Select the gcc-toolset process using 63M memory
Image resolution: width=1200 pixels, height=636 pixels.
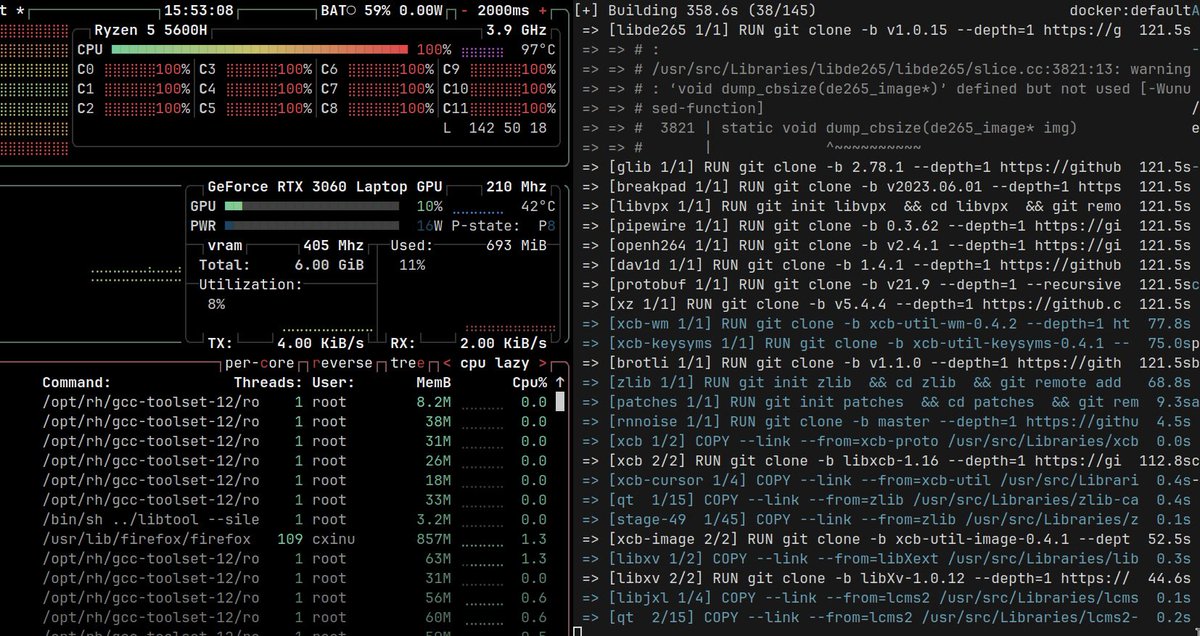click(295, 558)
